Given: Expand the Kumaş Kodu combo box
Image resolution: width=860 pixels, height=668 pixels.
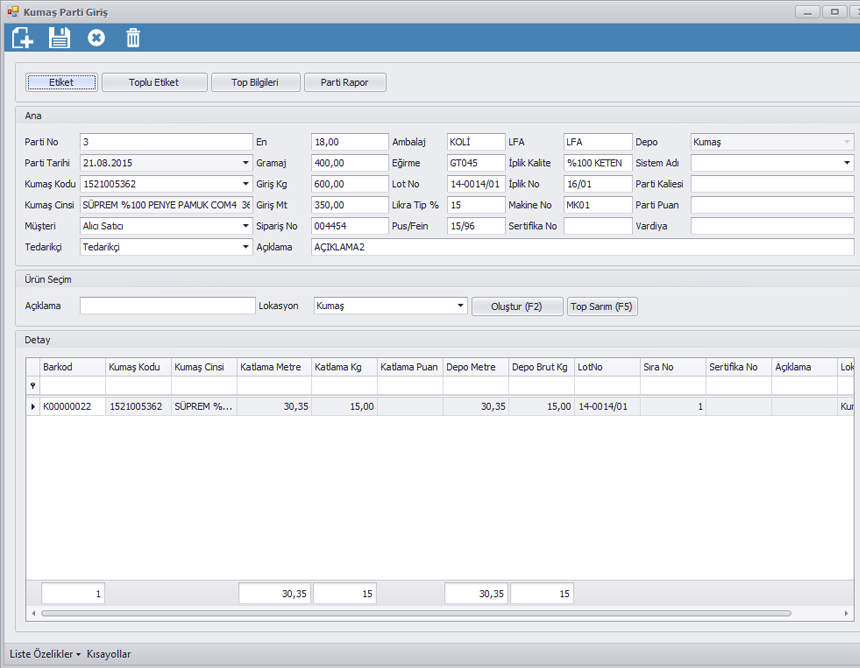Looking at the screenshot, I should coord(246,184).
